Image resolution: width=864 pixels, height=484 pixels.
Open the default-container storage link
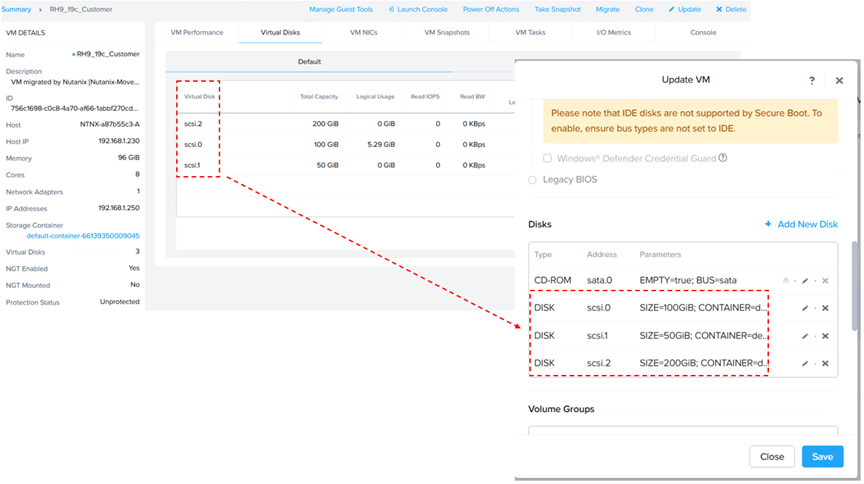[x=82, y=236]
